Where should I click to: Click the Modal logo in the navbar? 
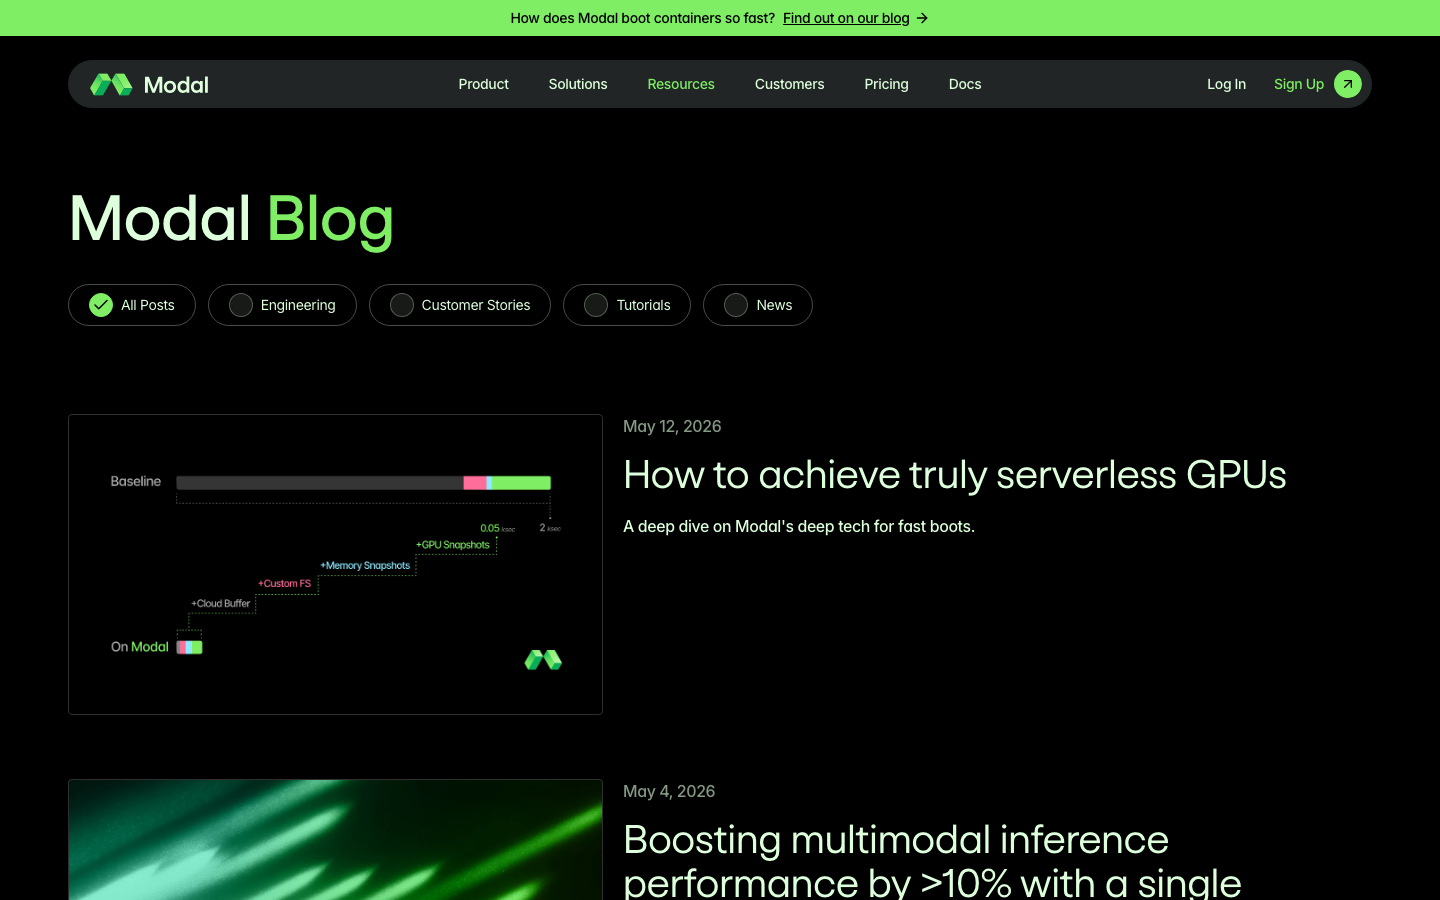pyautogui.click(x=150, y=84)
